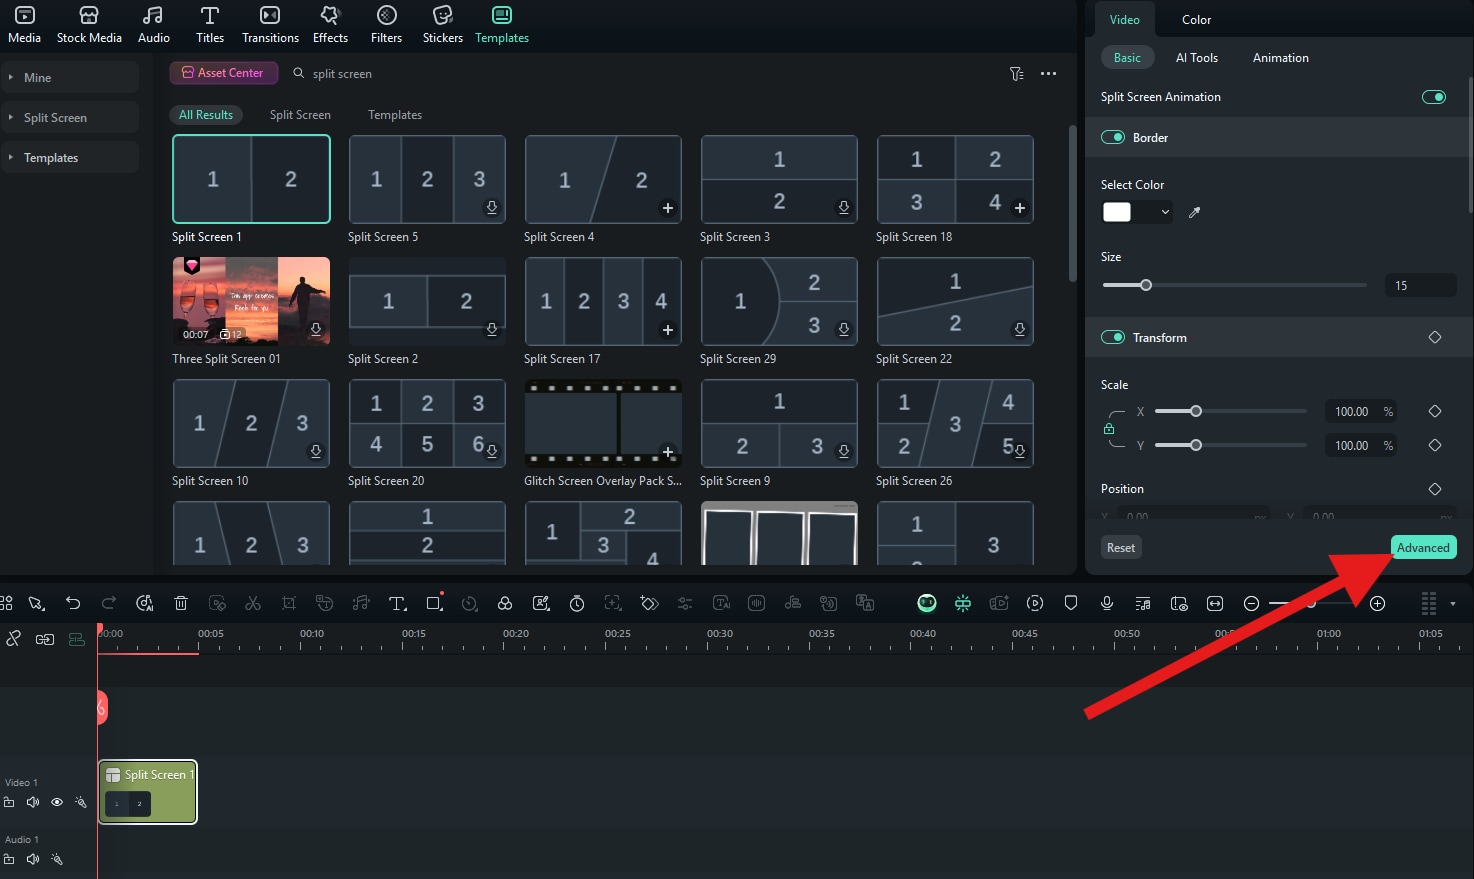
Task: Open the AI Tools sub-tab
Action: (1197, 57)
